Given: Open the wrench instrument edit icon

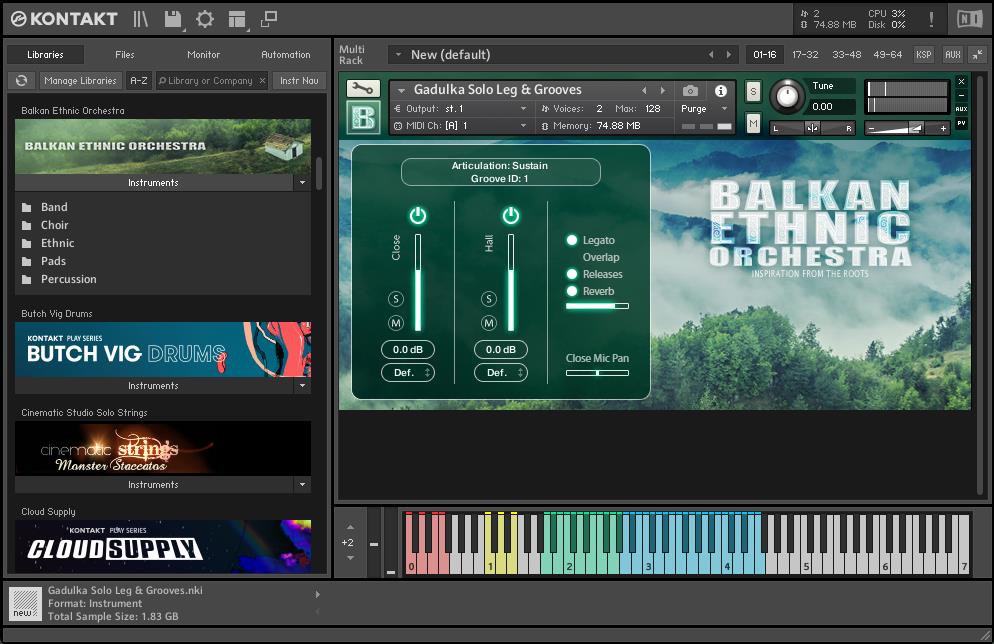Looking at the screenshot, I should point(362,89).
